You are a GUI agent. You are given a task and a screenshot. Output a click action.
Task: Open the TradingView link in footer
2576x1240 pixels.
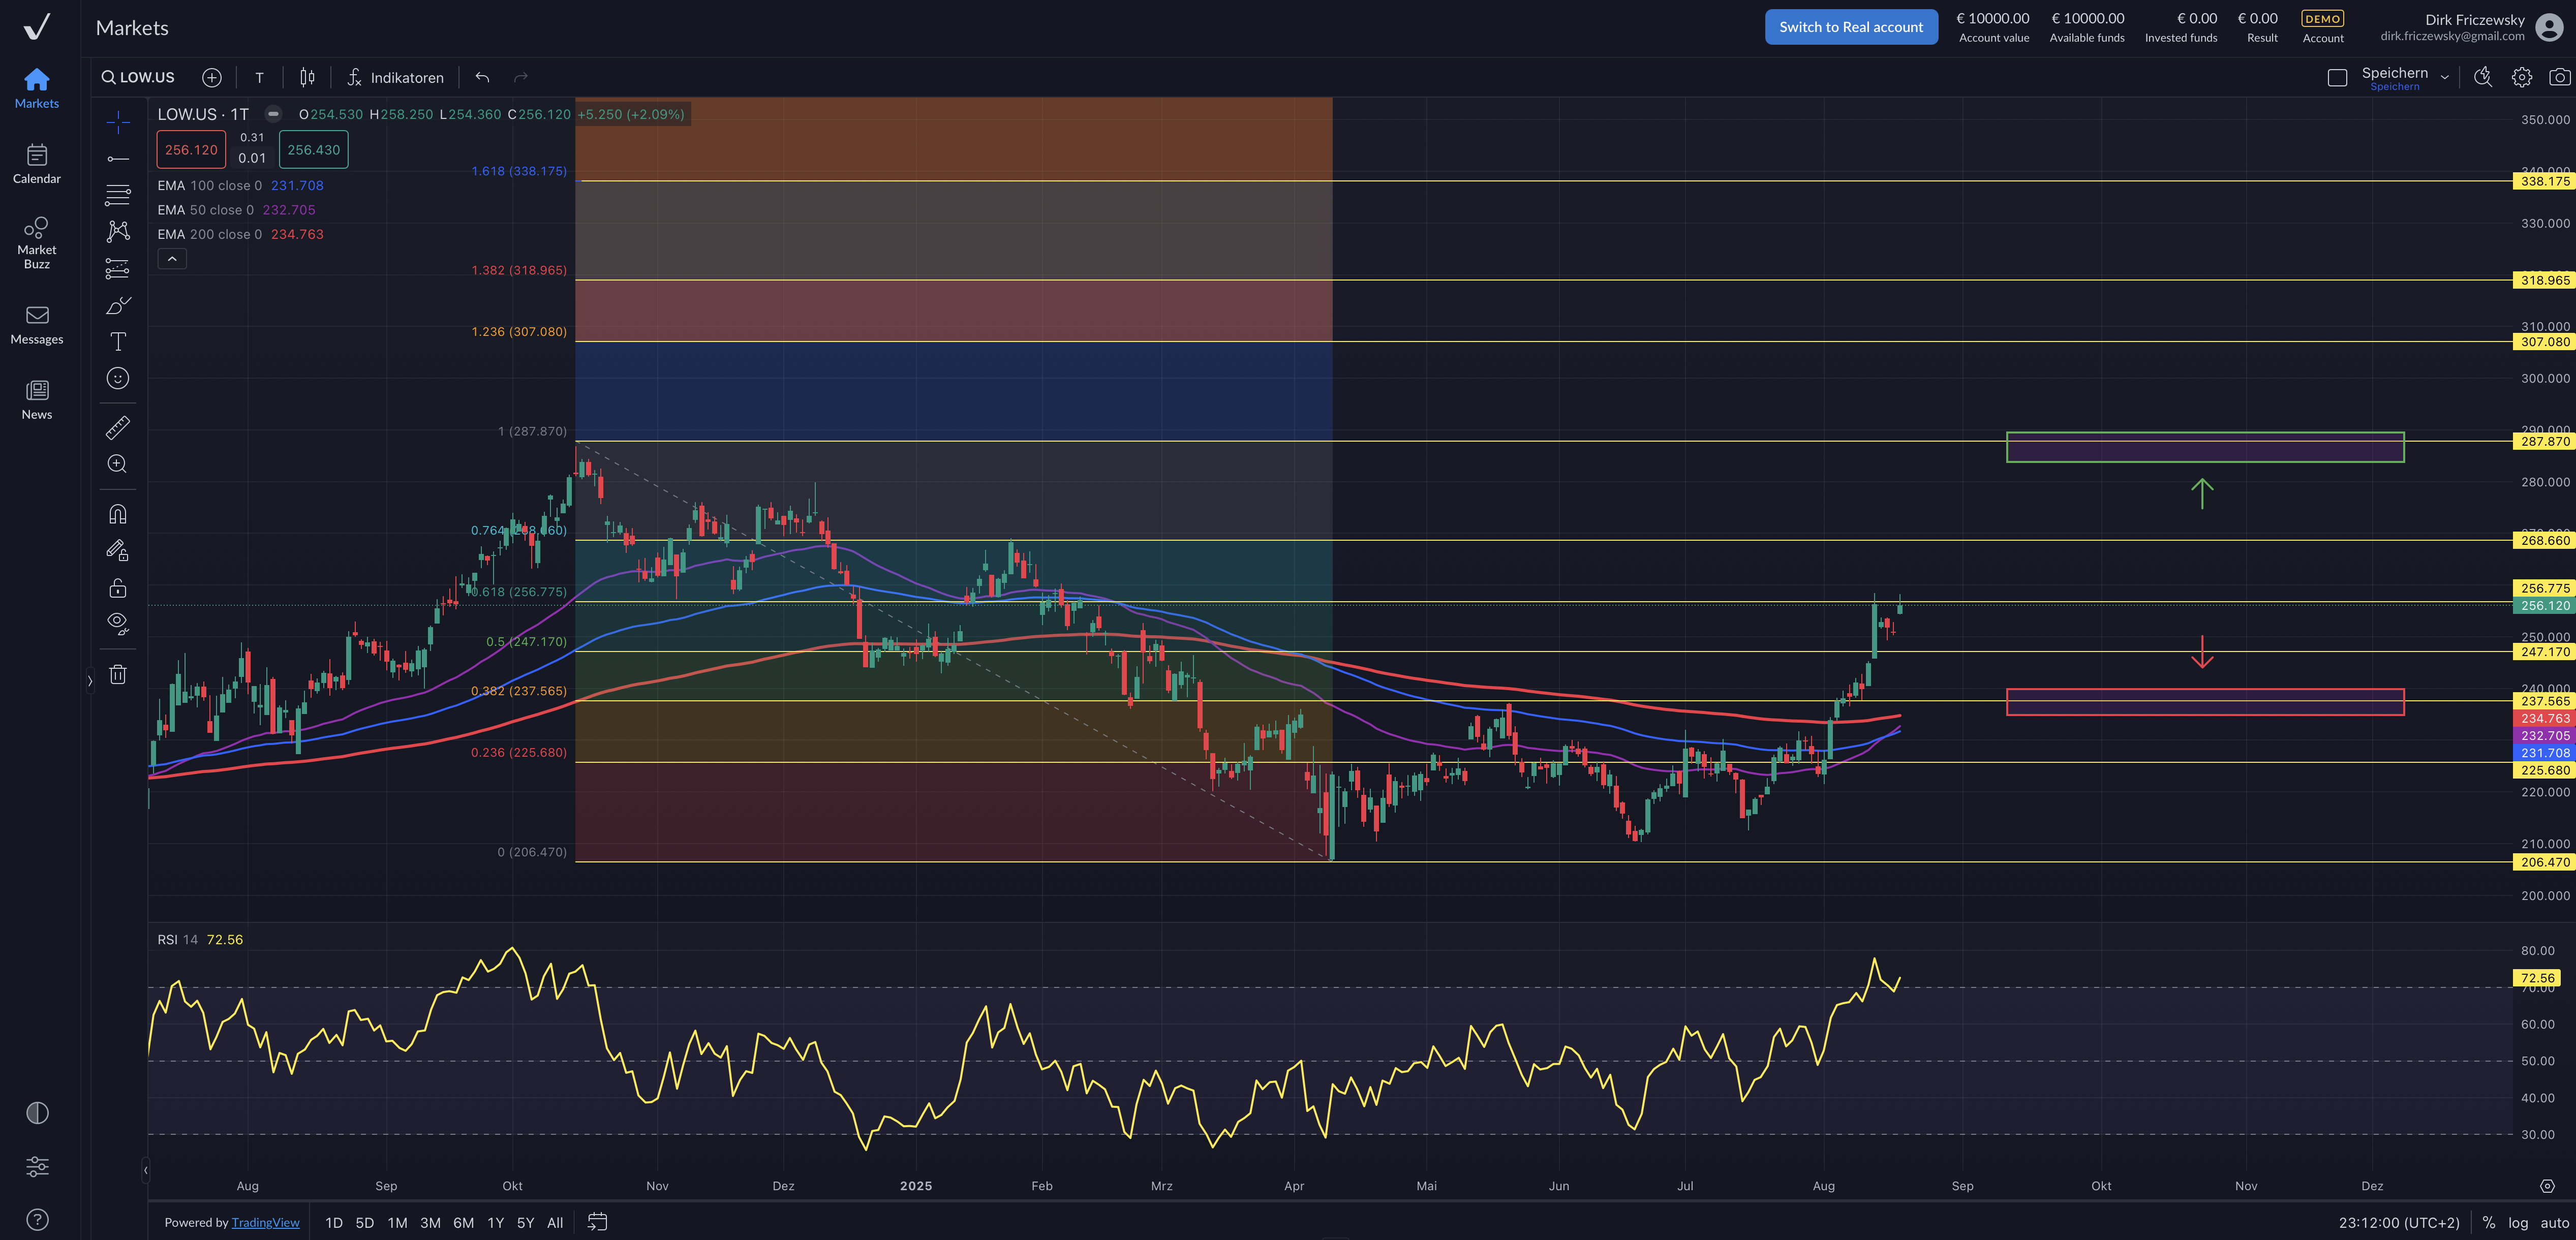[265, 1222]
